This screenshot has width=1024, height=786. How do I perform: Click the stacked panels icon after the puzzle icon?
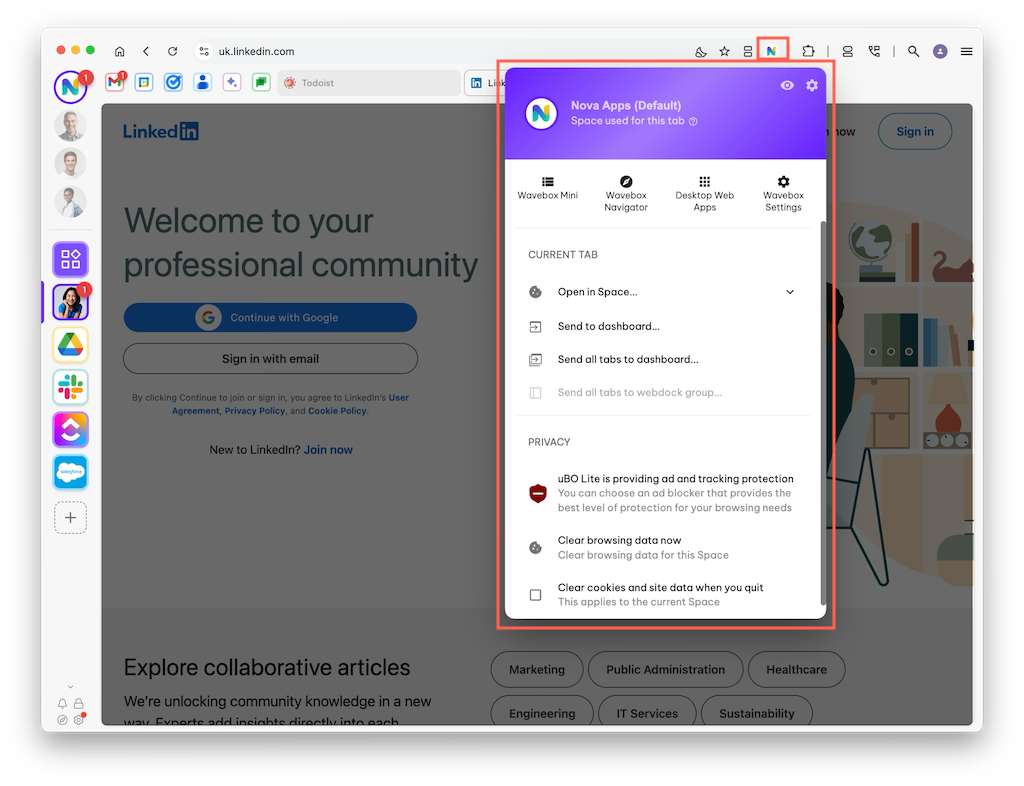tap(848, 51)
